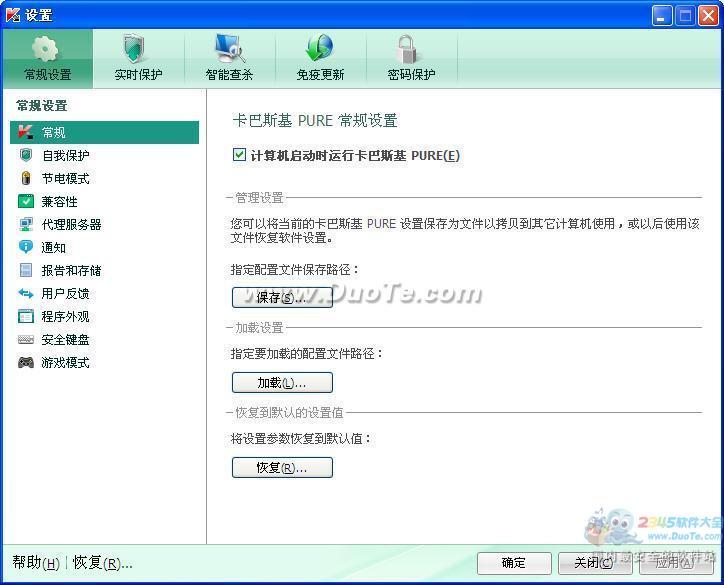This screenshot has height=585, width=724.
Task: Click the keyboard icon beside 安全键盘
Action: 26,340
